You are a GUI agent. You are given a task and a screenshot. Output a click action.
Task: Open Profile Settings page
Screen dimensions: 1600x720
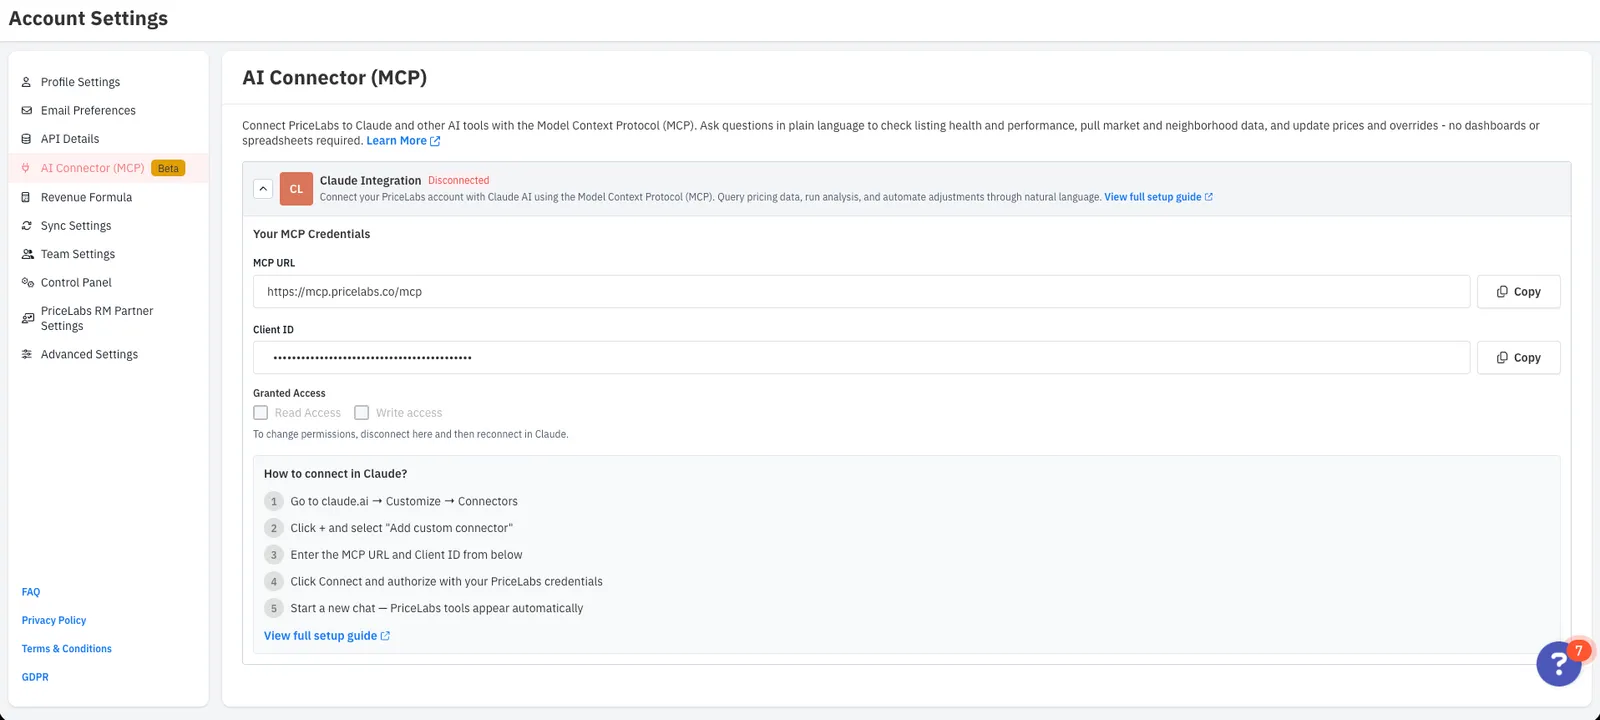(x=80, y=82)
